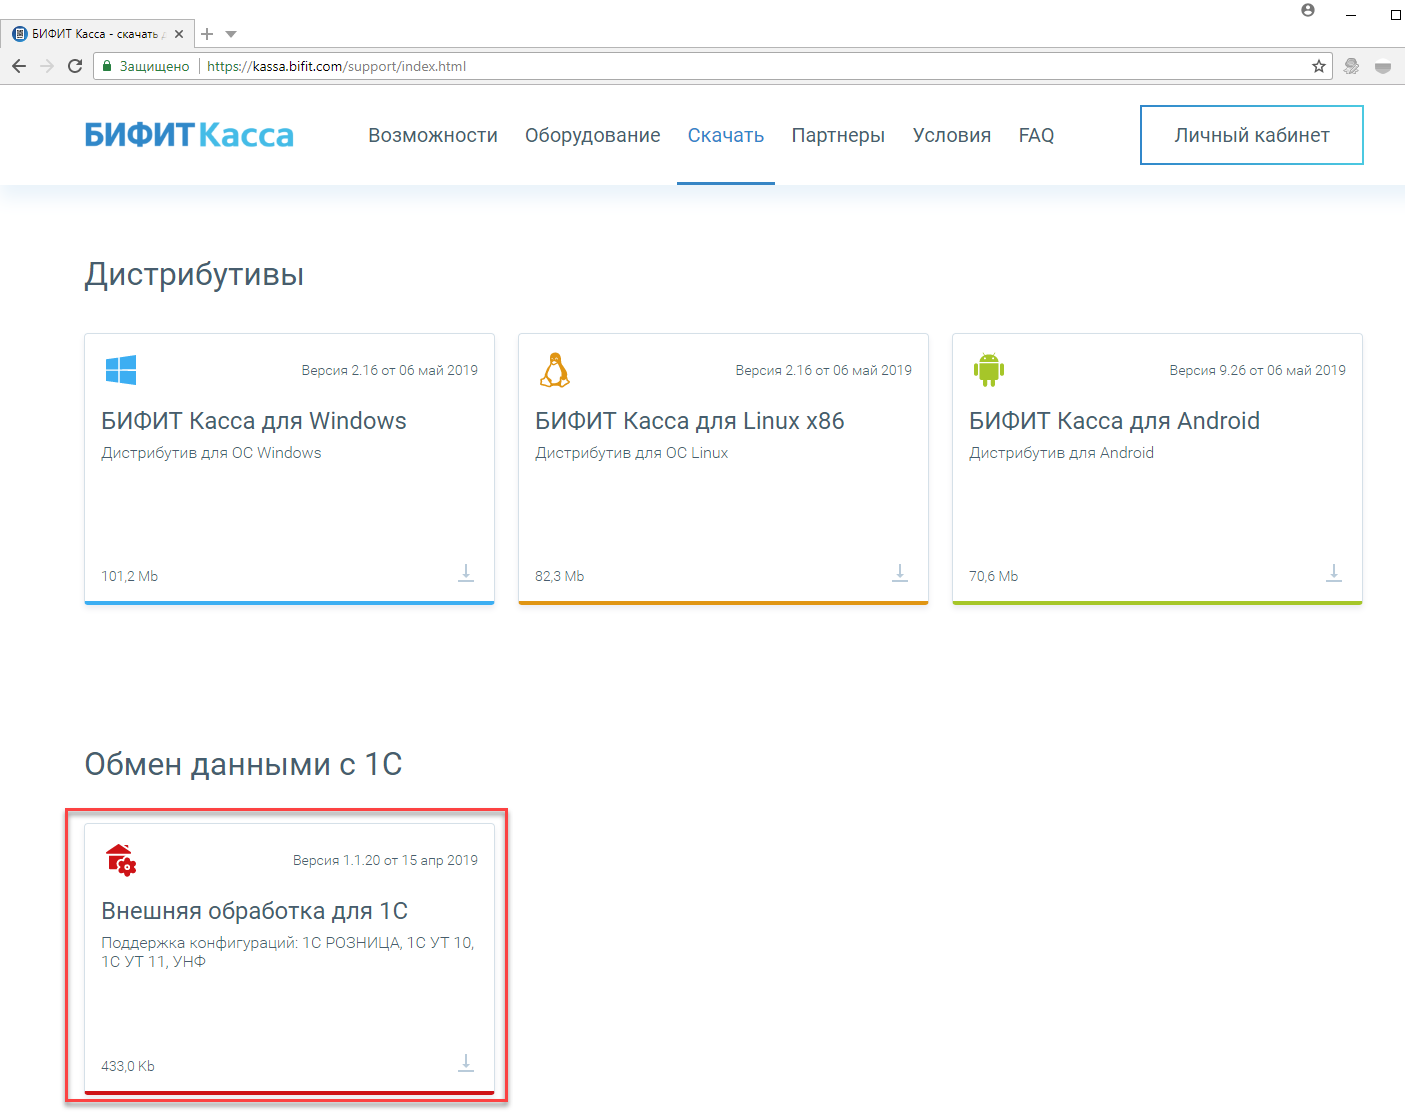Click the second browser extension icon
The width and height of the screenshot is (1405, 1112).
[1383, 67]
